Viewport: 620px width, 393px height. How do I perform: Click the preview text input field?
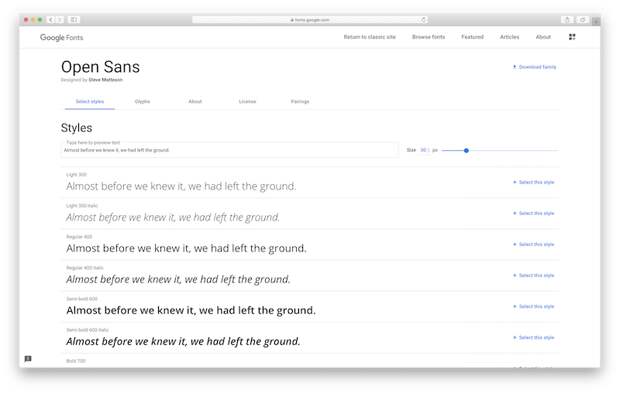point(230,149)
